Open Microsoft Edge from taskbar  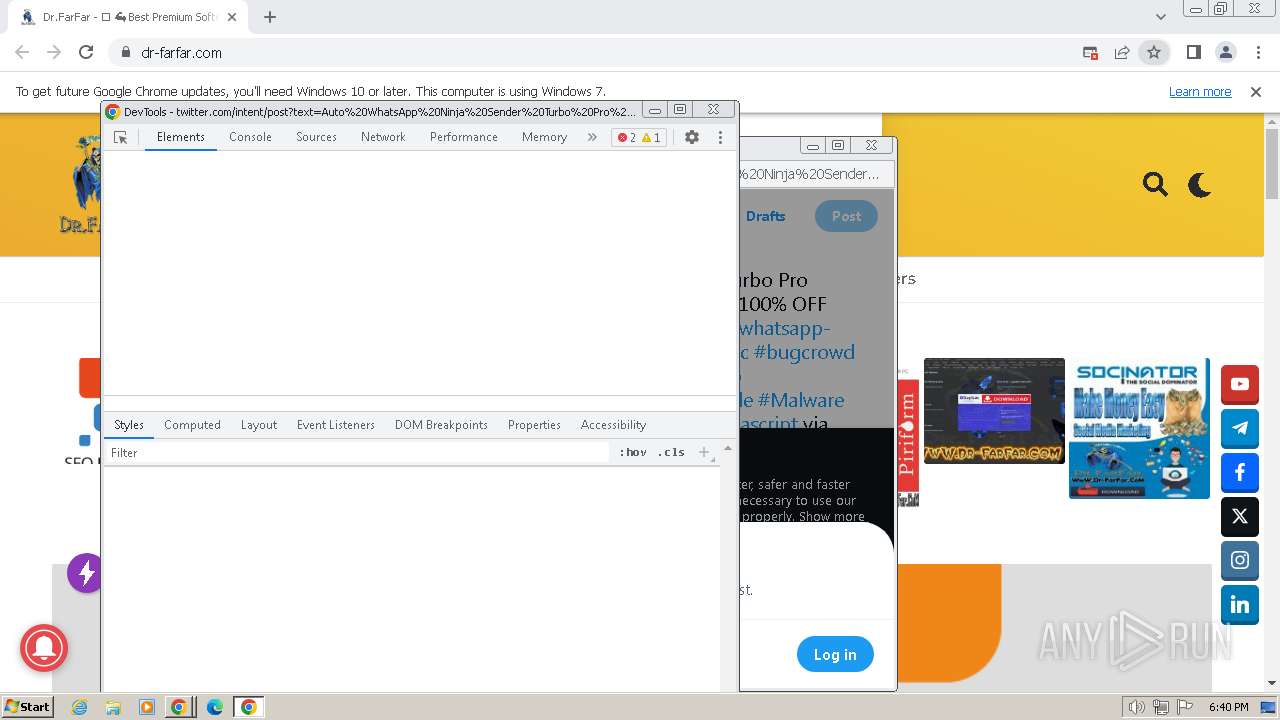(x=214, y=707)
